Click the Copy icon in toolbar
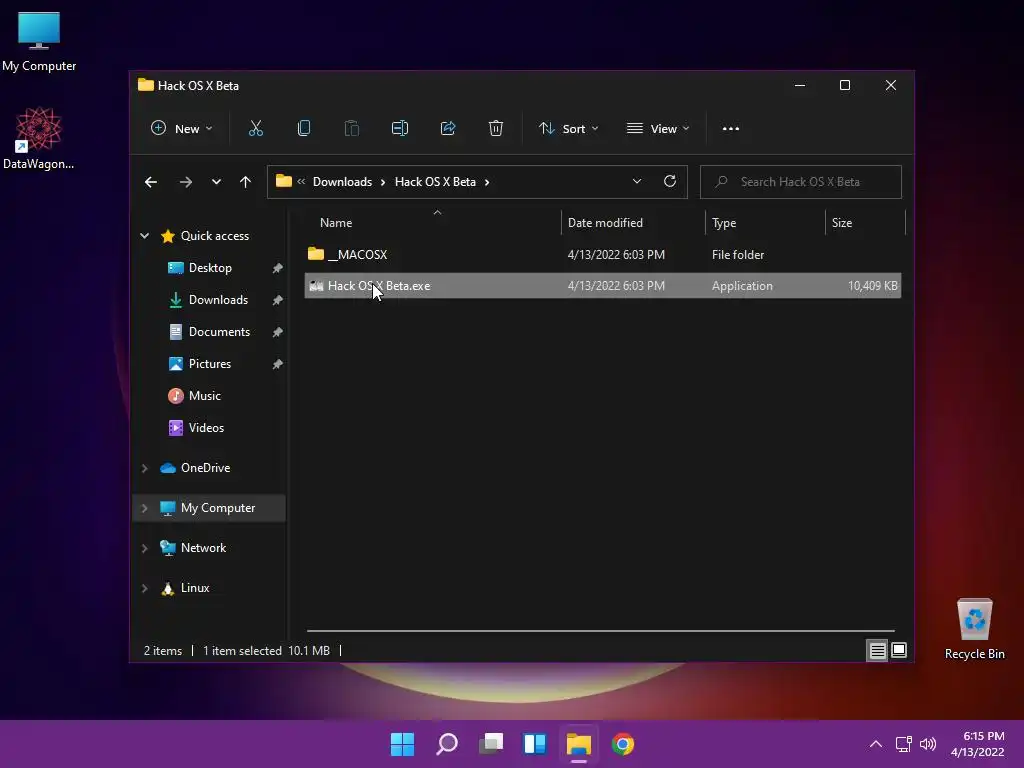This screenshot has height=768, width=1024. [x=304, y=129]
